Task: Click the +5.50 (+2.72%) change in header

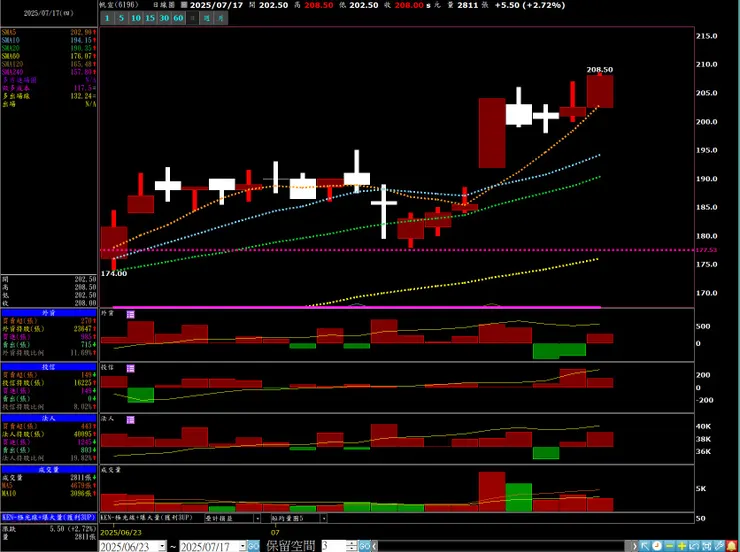Action: pos(530,5)
